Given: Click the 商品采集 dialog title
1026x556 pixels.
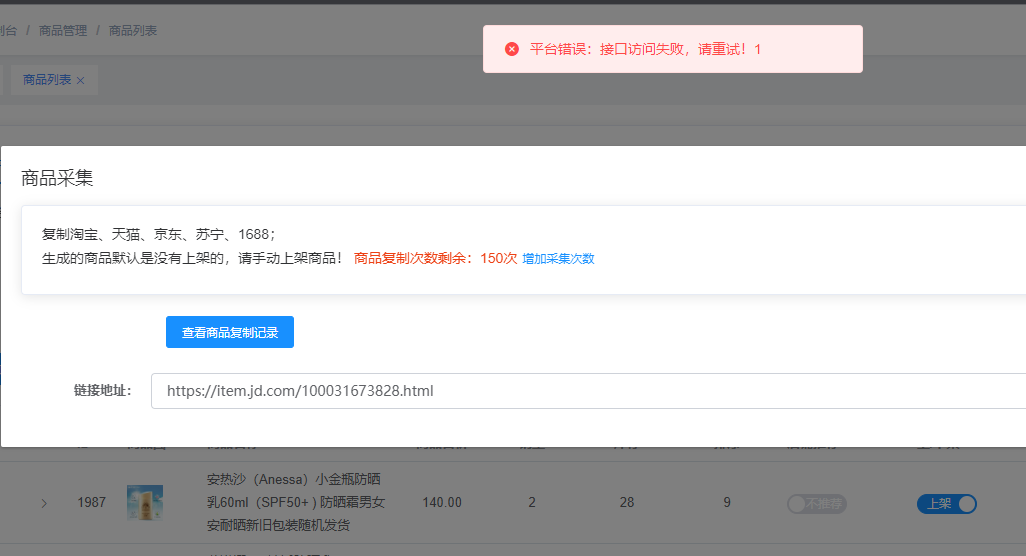Looking at the screenshot, I should [57, 178].
